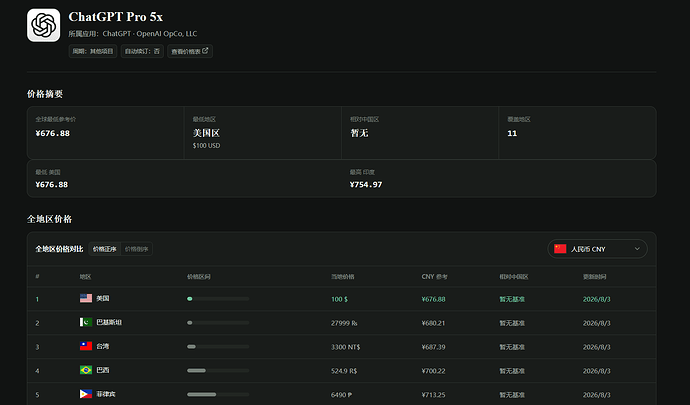Click the coverage count 11

(x=512, y=133)
